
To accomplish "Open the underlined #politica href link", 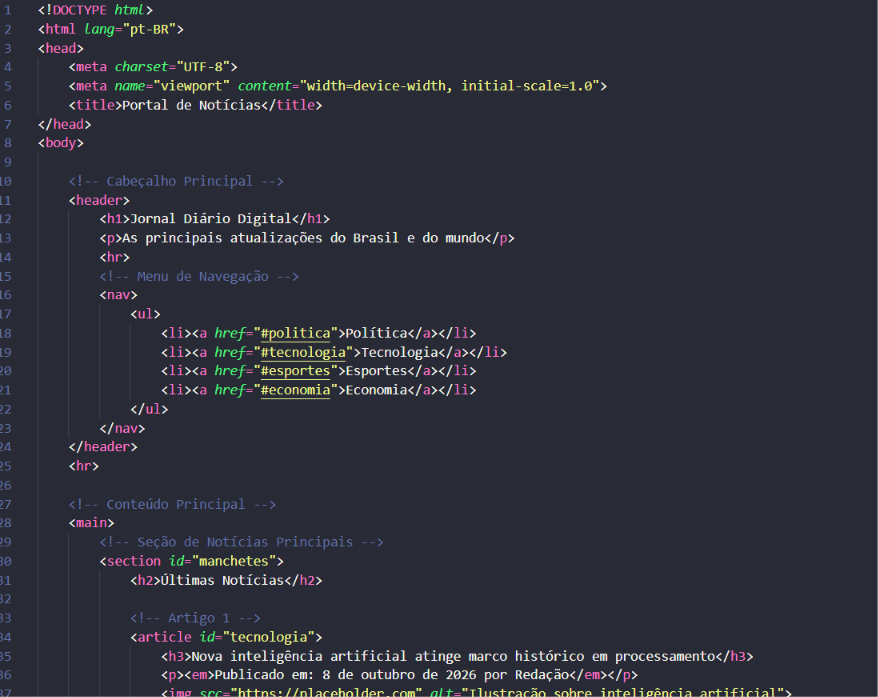I will [296, 333].
